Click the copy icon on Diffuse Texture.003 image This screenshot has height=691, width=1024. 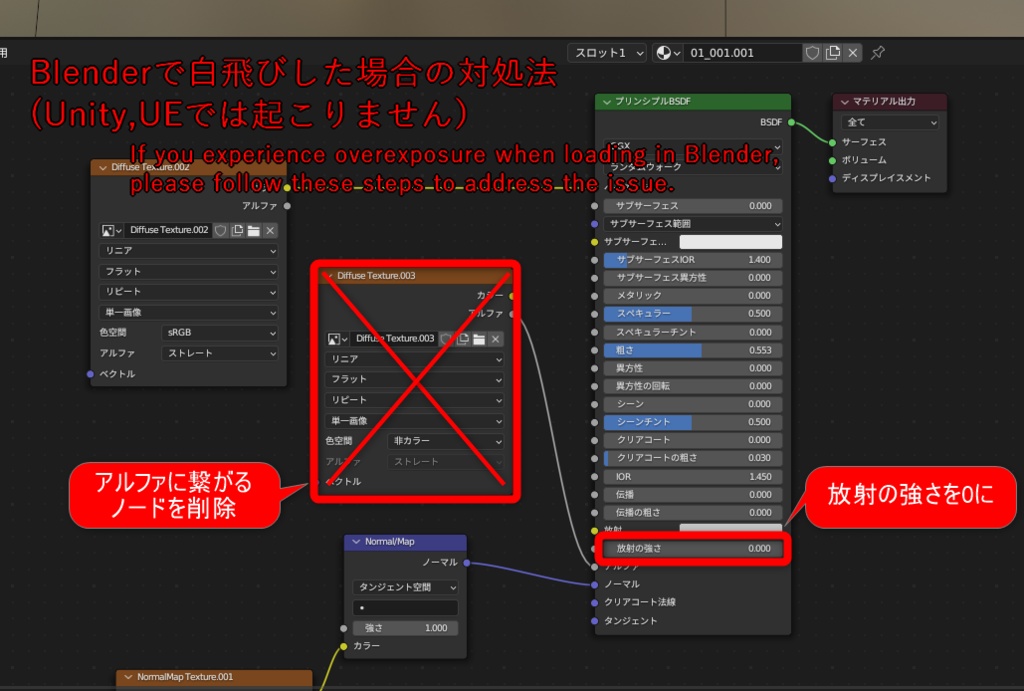[x=463, y=339]
